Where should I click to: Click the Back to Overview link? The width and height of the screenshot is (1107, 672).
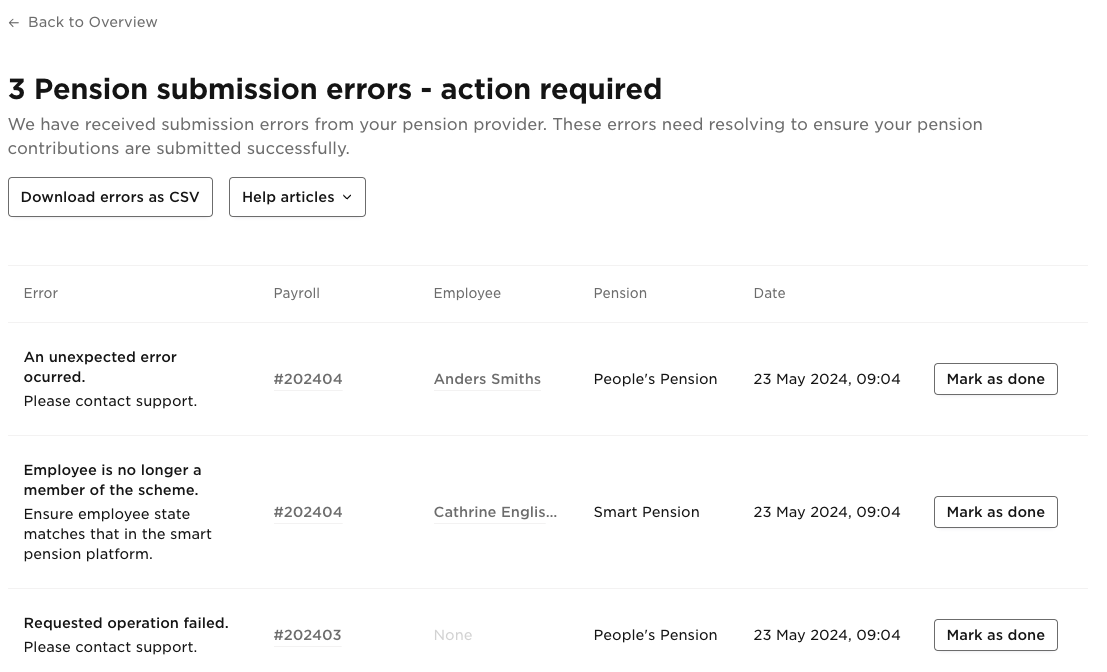(93, 22)
